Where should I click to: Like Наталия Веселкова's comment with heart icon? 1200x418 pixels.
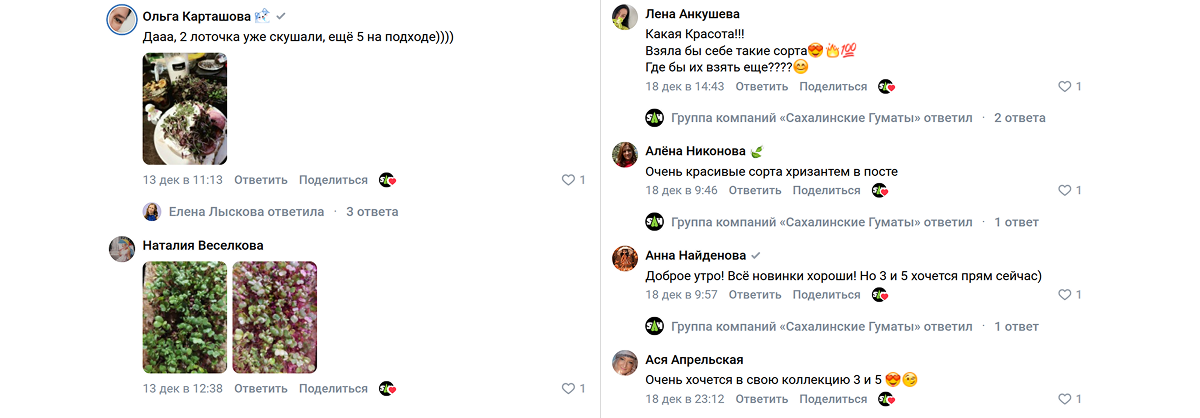[568, 389]
